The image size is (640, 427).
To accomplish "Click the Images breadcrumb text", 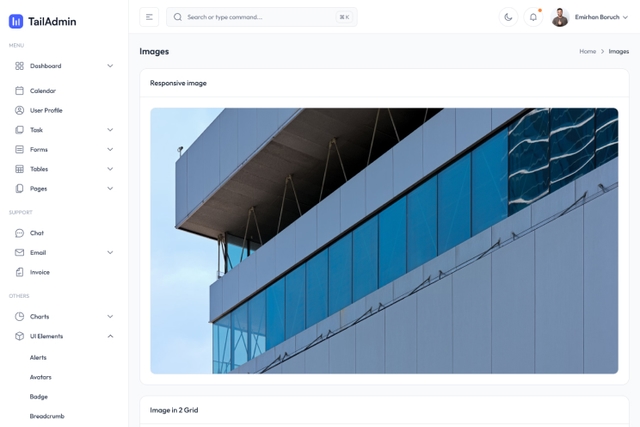I will pos(619,51).
